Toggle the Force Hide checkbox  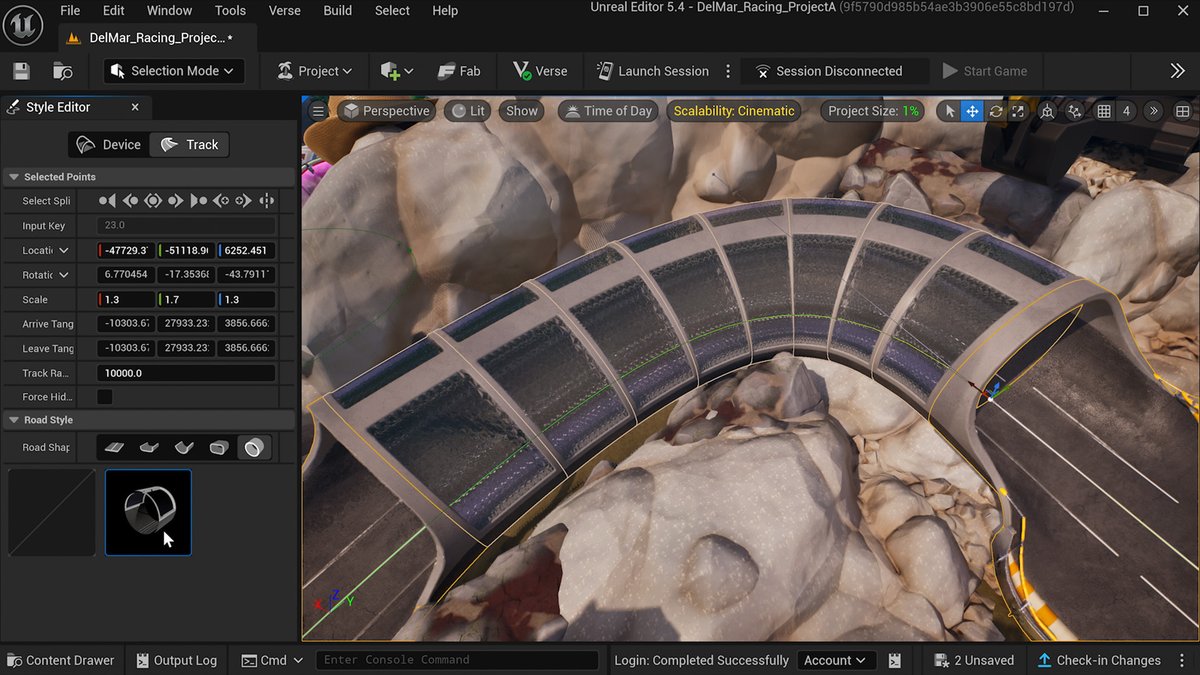pyautogui.click(x=104, y=397)
